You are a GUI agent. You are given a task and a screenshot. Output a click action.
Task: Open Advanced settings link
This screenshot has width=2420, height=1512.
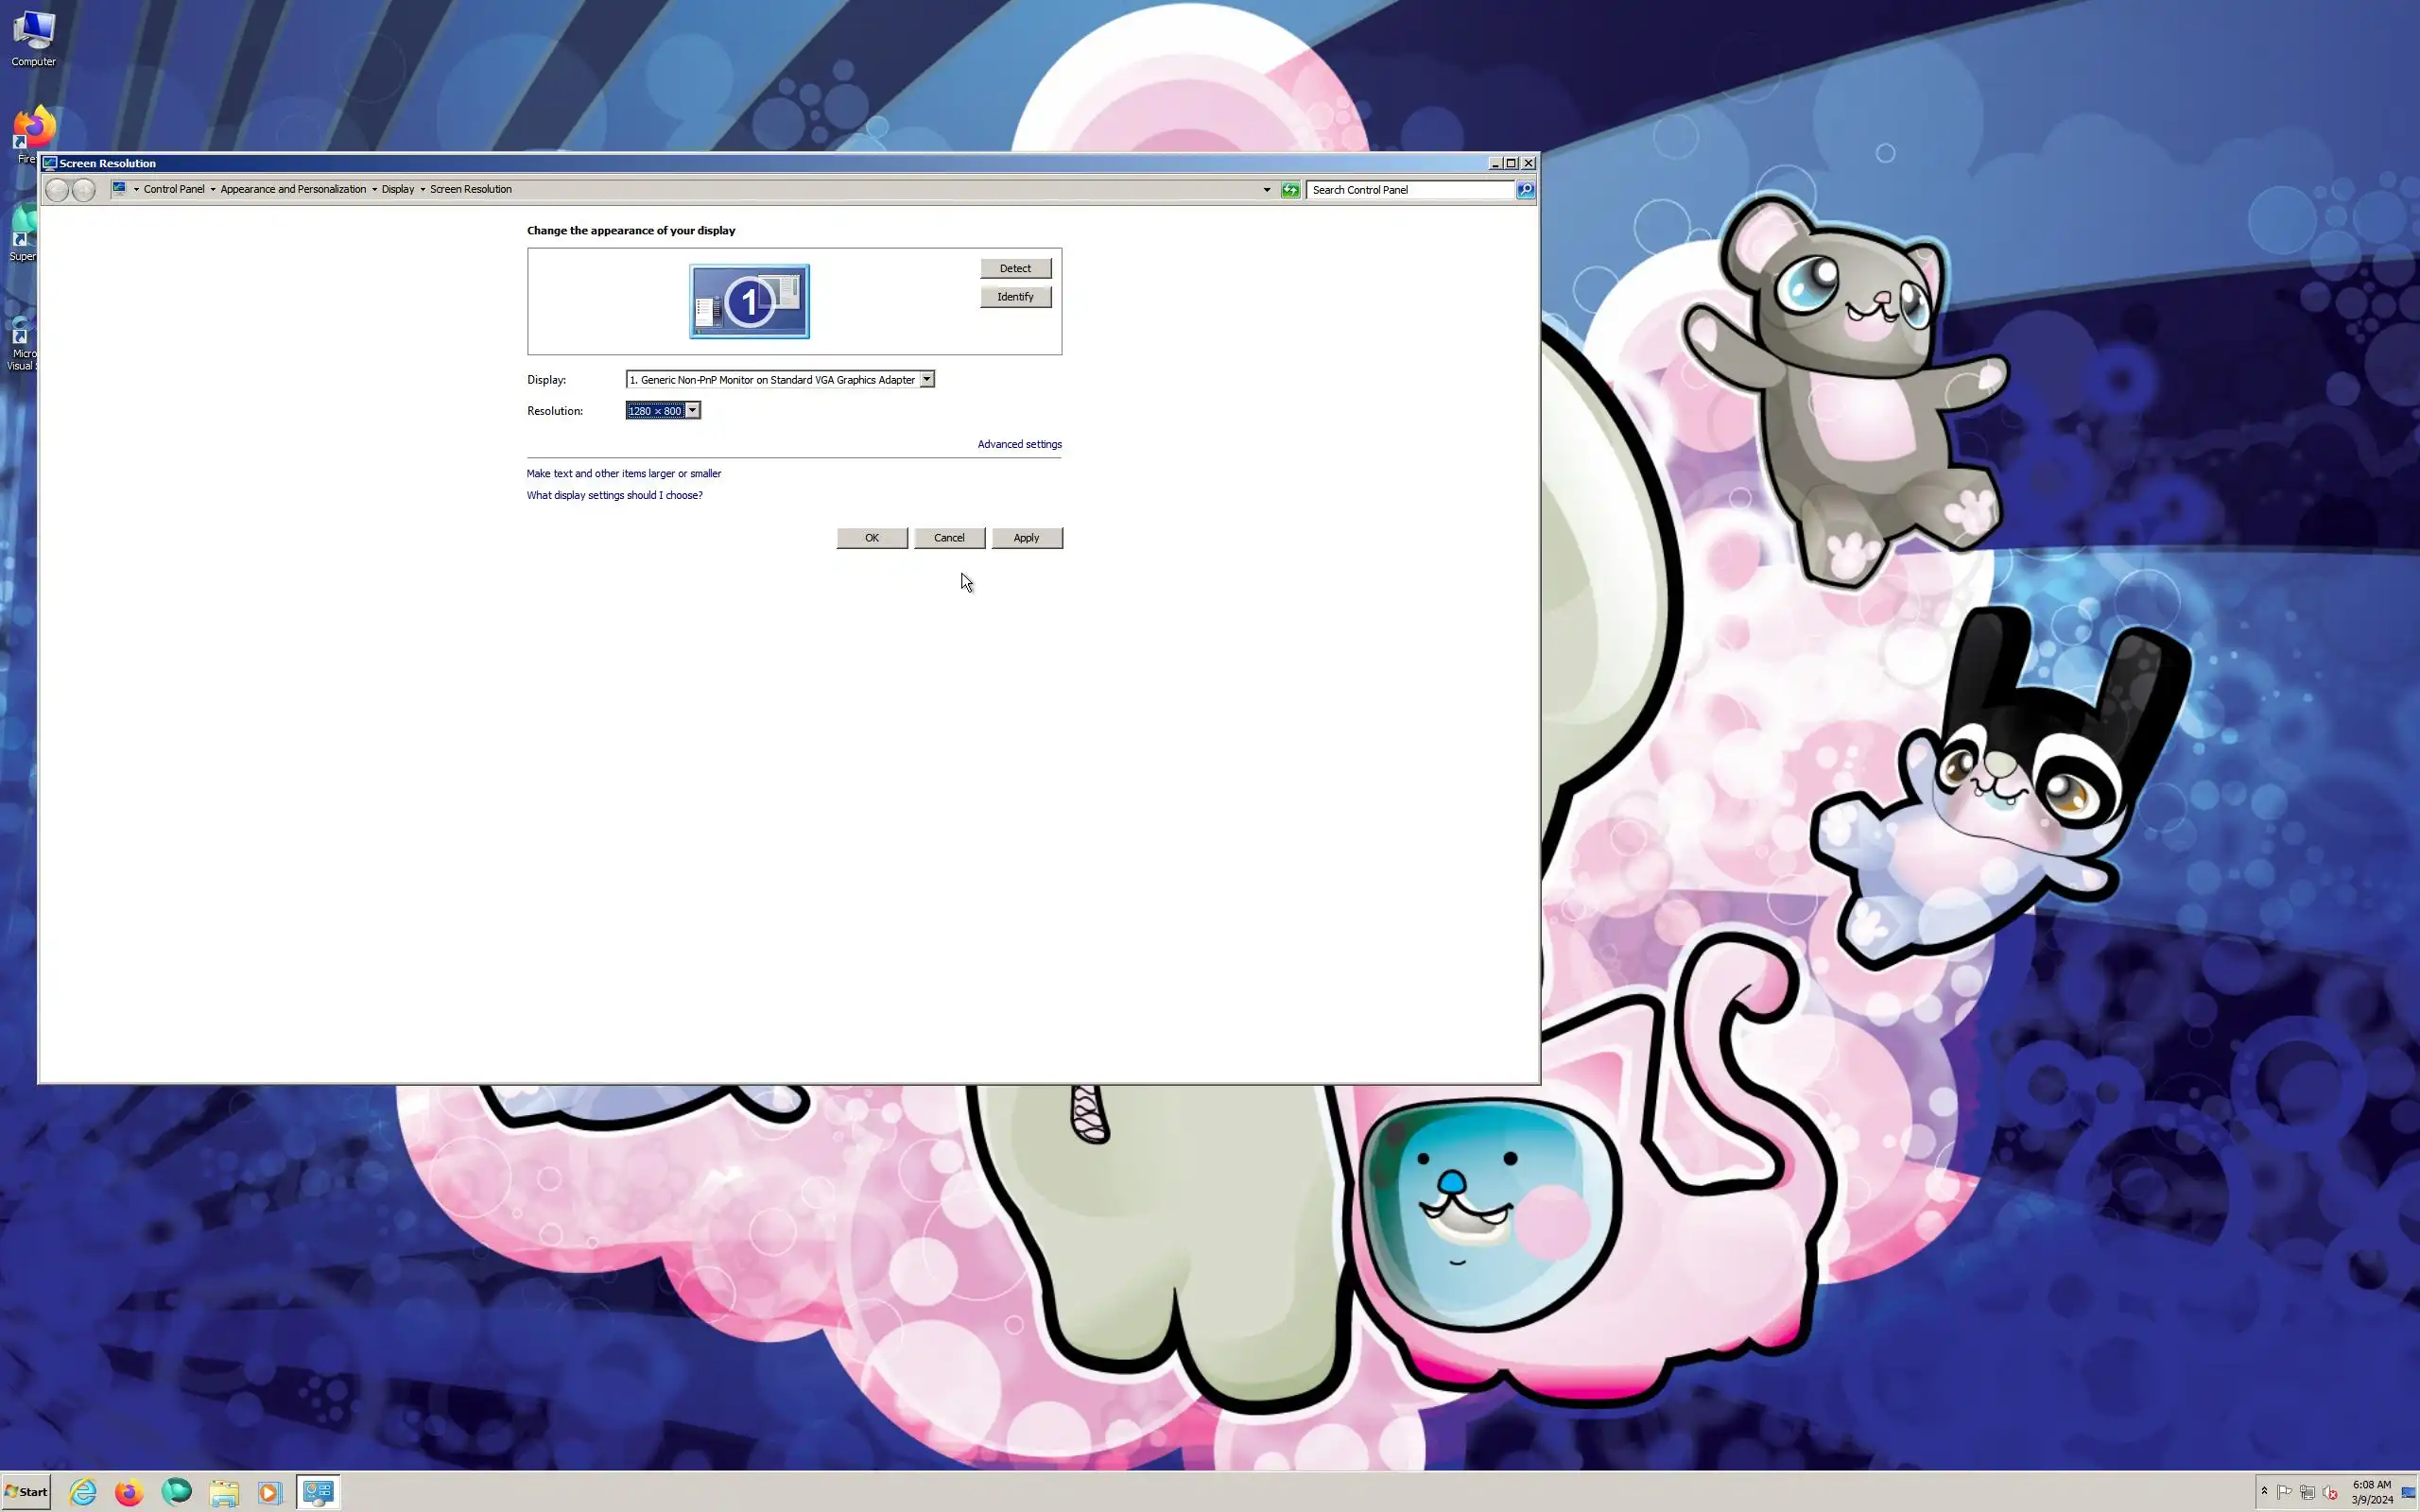[x=1018, y=444]
